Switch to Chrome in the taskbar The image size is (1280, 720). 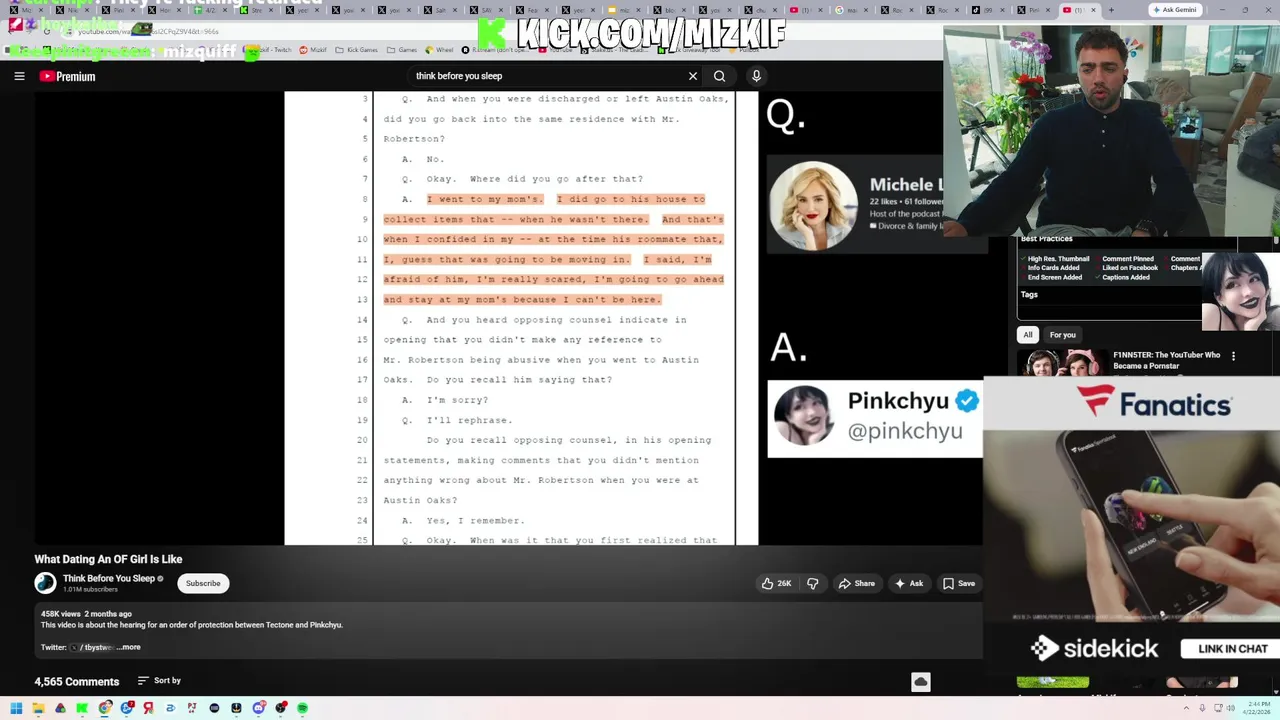[x=104, y=708]
